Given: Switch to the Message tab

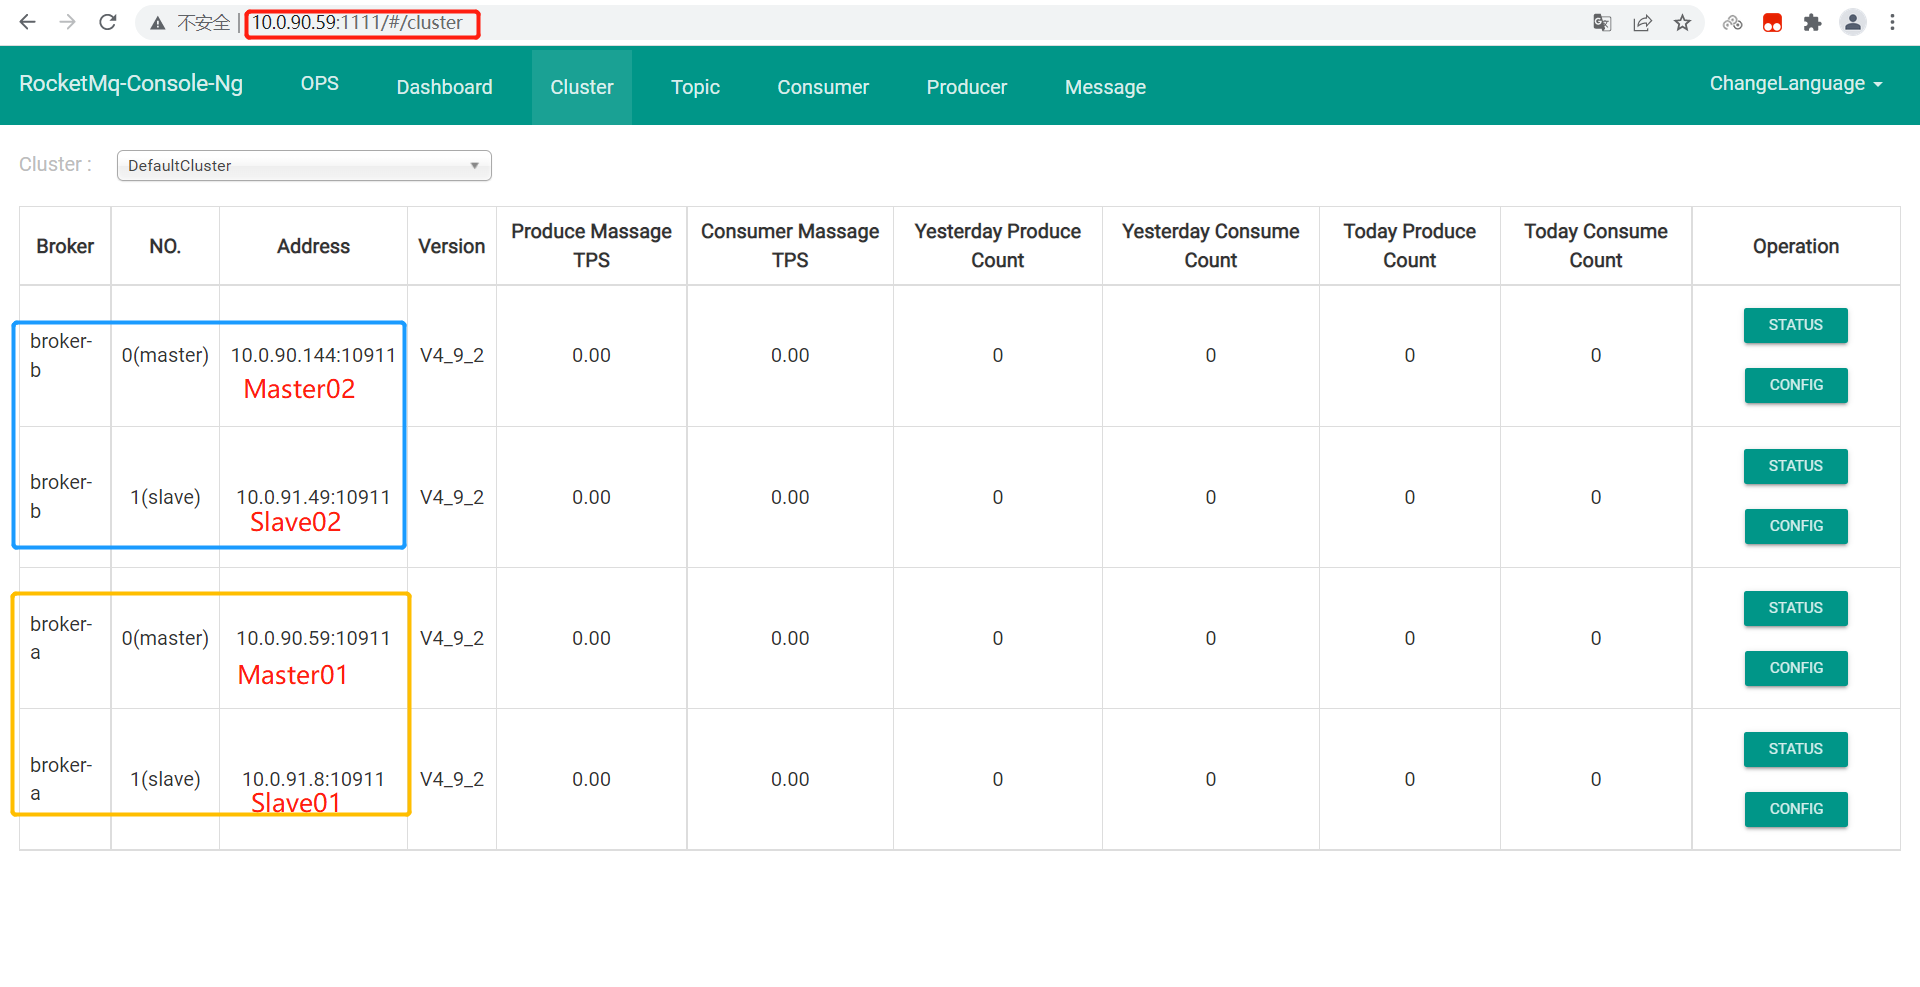Looking at the screenshot, I should coord(1105,87).
